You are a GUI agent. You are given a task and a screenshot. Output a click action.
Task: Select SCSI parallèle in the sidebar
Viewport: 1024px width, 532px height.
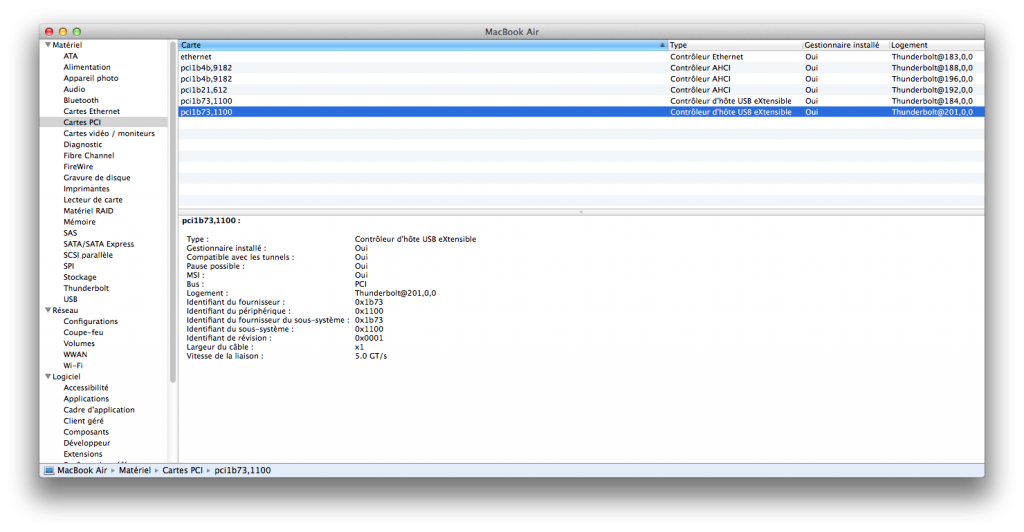coord(88,255)
